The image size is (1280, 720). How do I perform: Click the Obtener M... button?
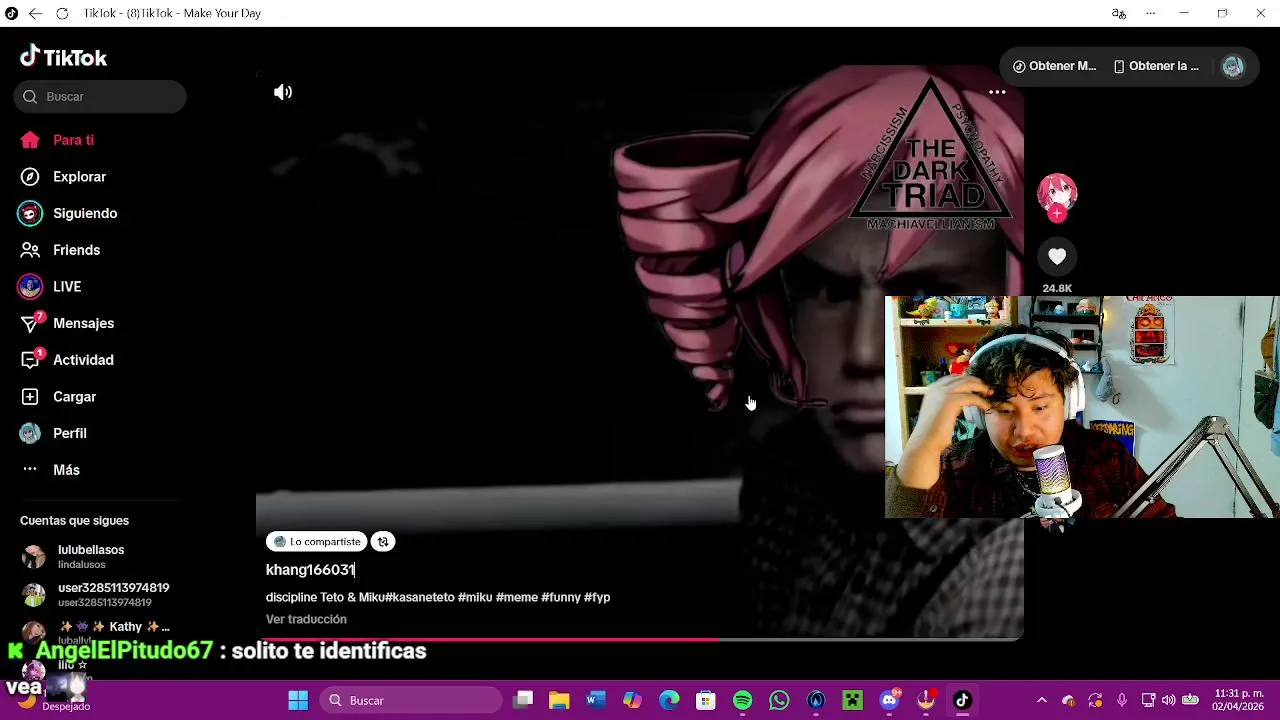1055,66
